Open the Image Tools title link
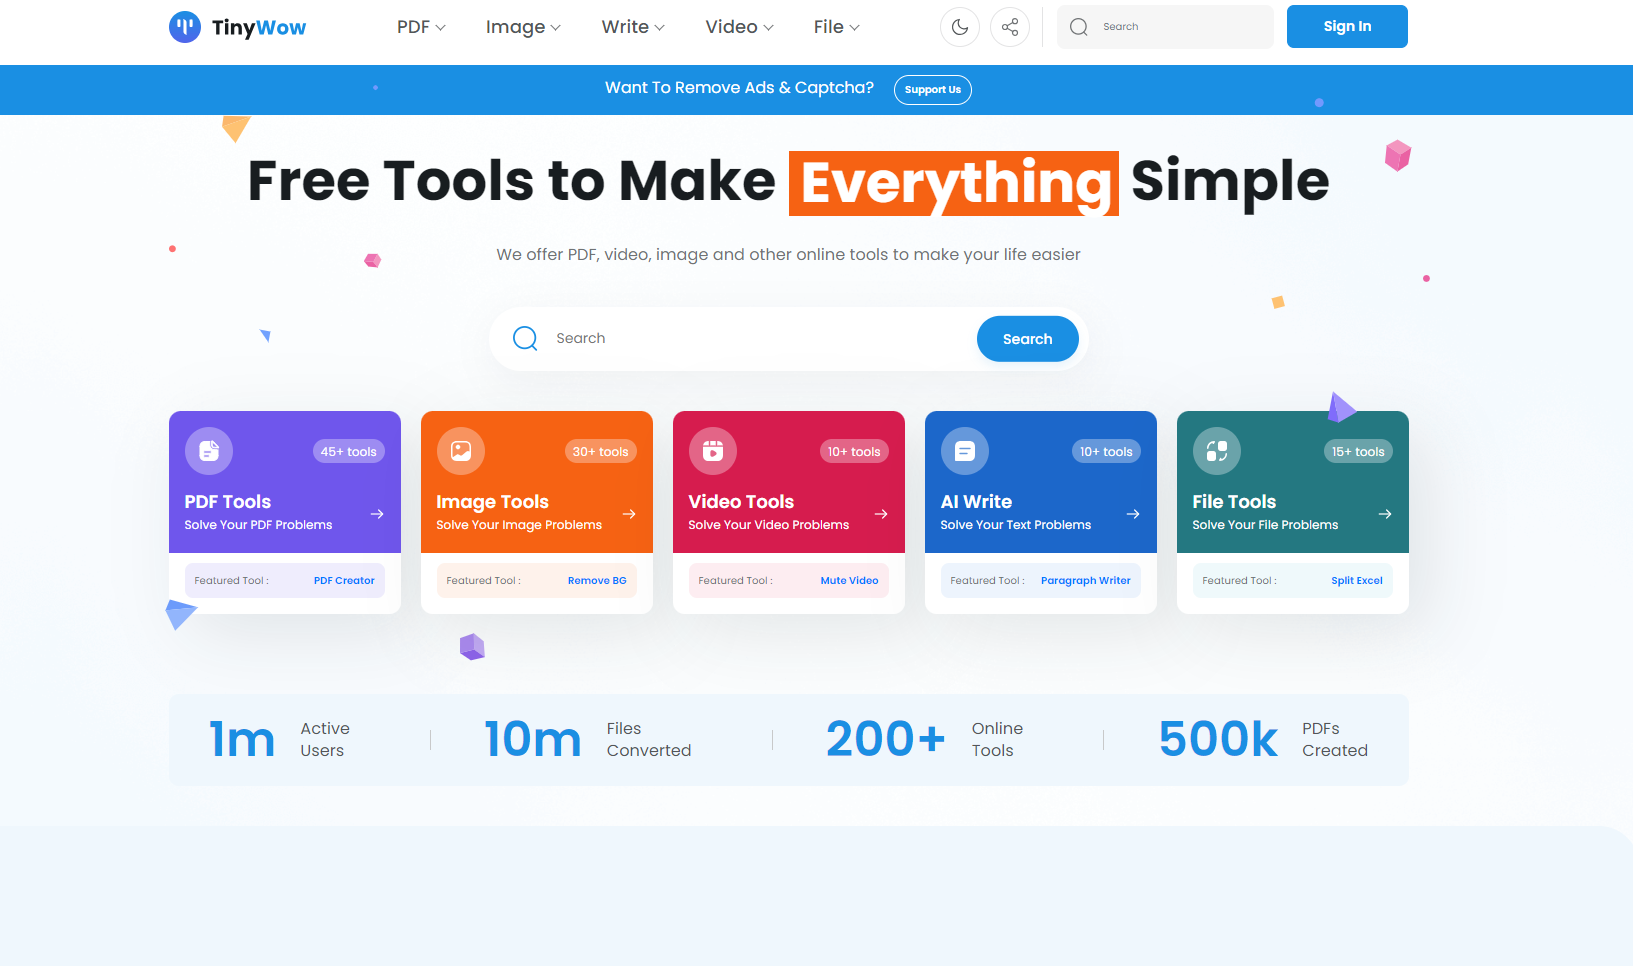1633x966 pixels. [492, 502]
